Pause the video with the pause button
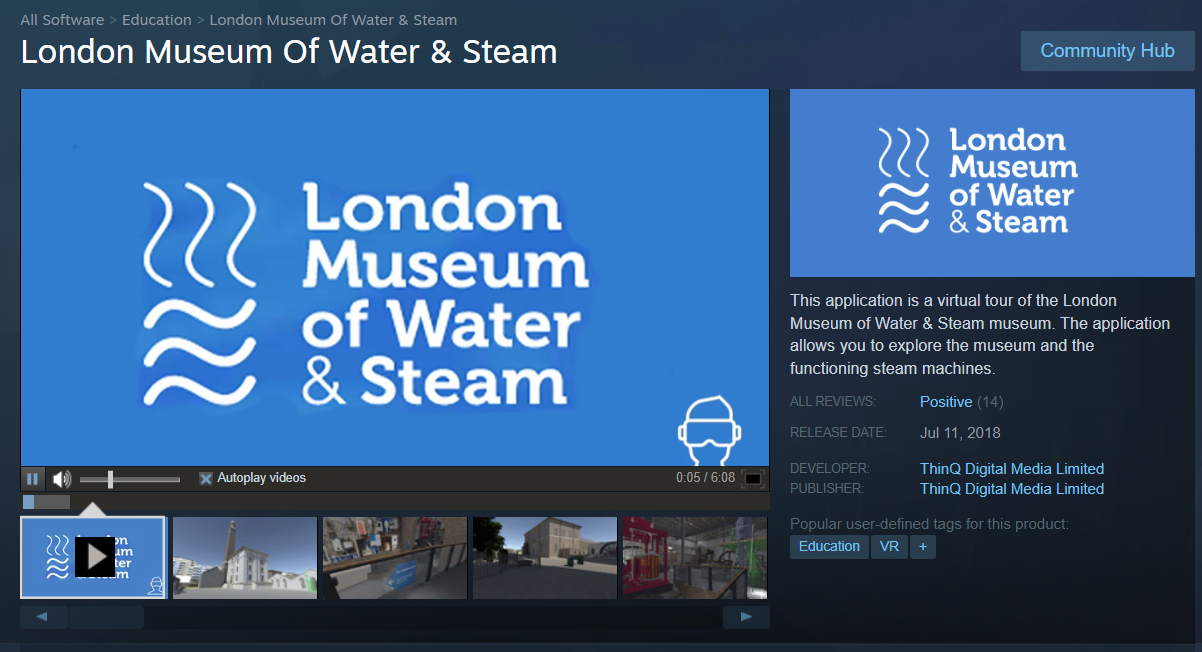The width and height of the screenshot is (1202, 652). [x=32, y=479]
